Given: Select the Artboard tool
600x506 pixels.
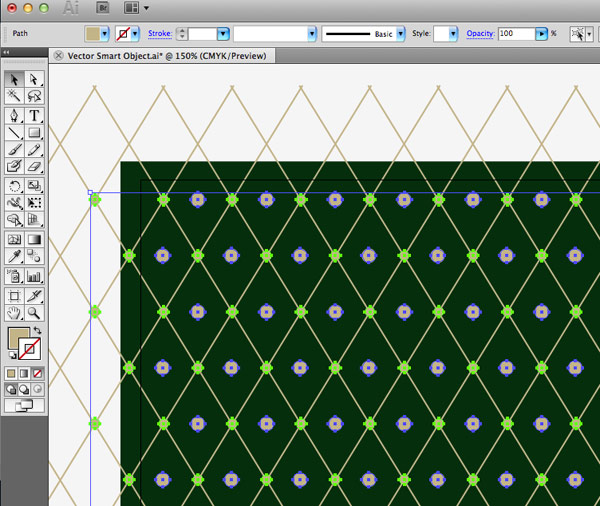Looking at the screenshot, I should pos(15,296).
